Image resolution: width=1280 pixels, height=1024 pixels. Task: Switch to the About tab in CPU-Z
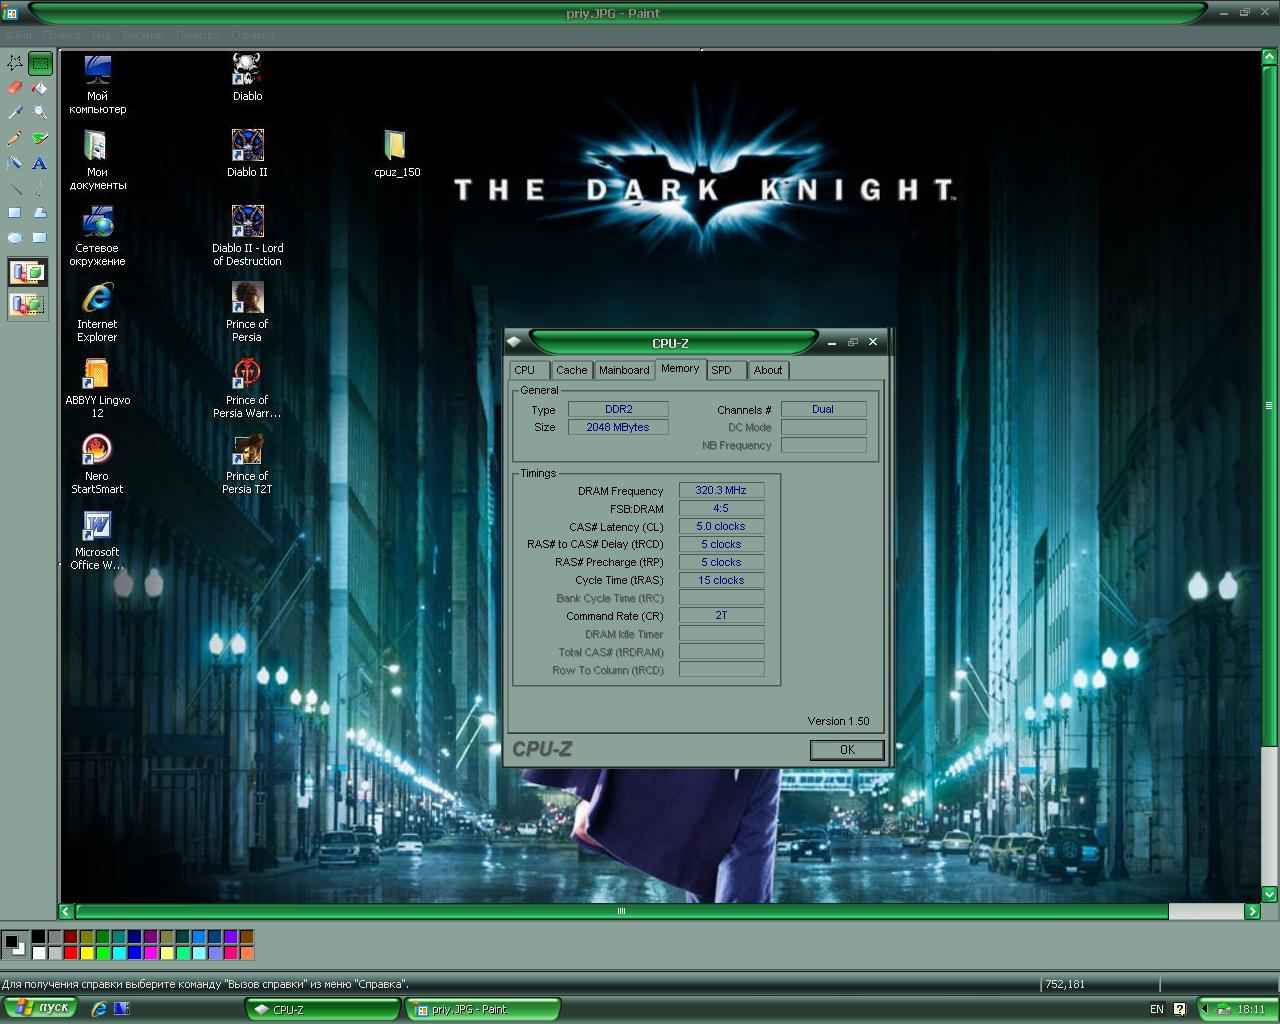tap(768, 370)
